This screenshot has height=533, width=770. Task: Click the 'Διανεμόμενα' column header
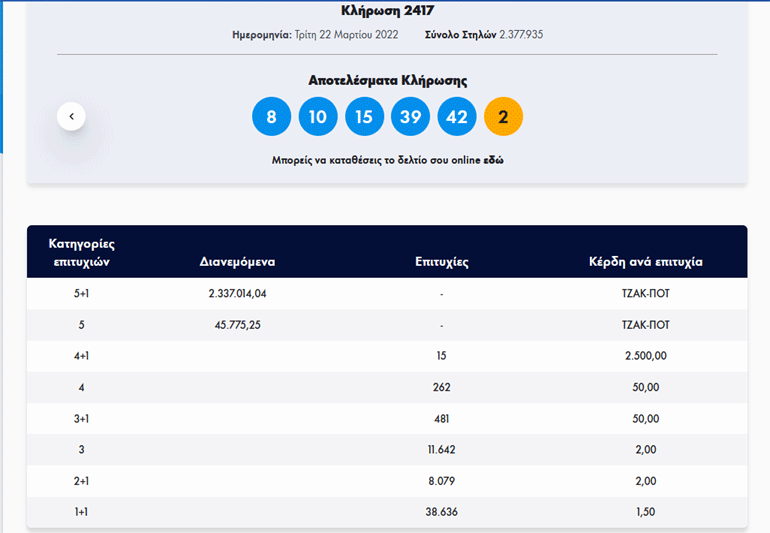238,262
